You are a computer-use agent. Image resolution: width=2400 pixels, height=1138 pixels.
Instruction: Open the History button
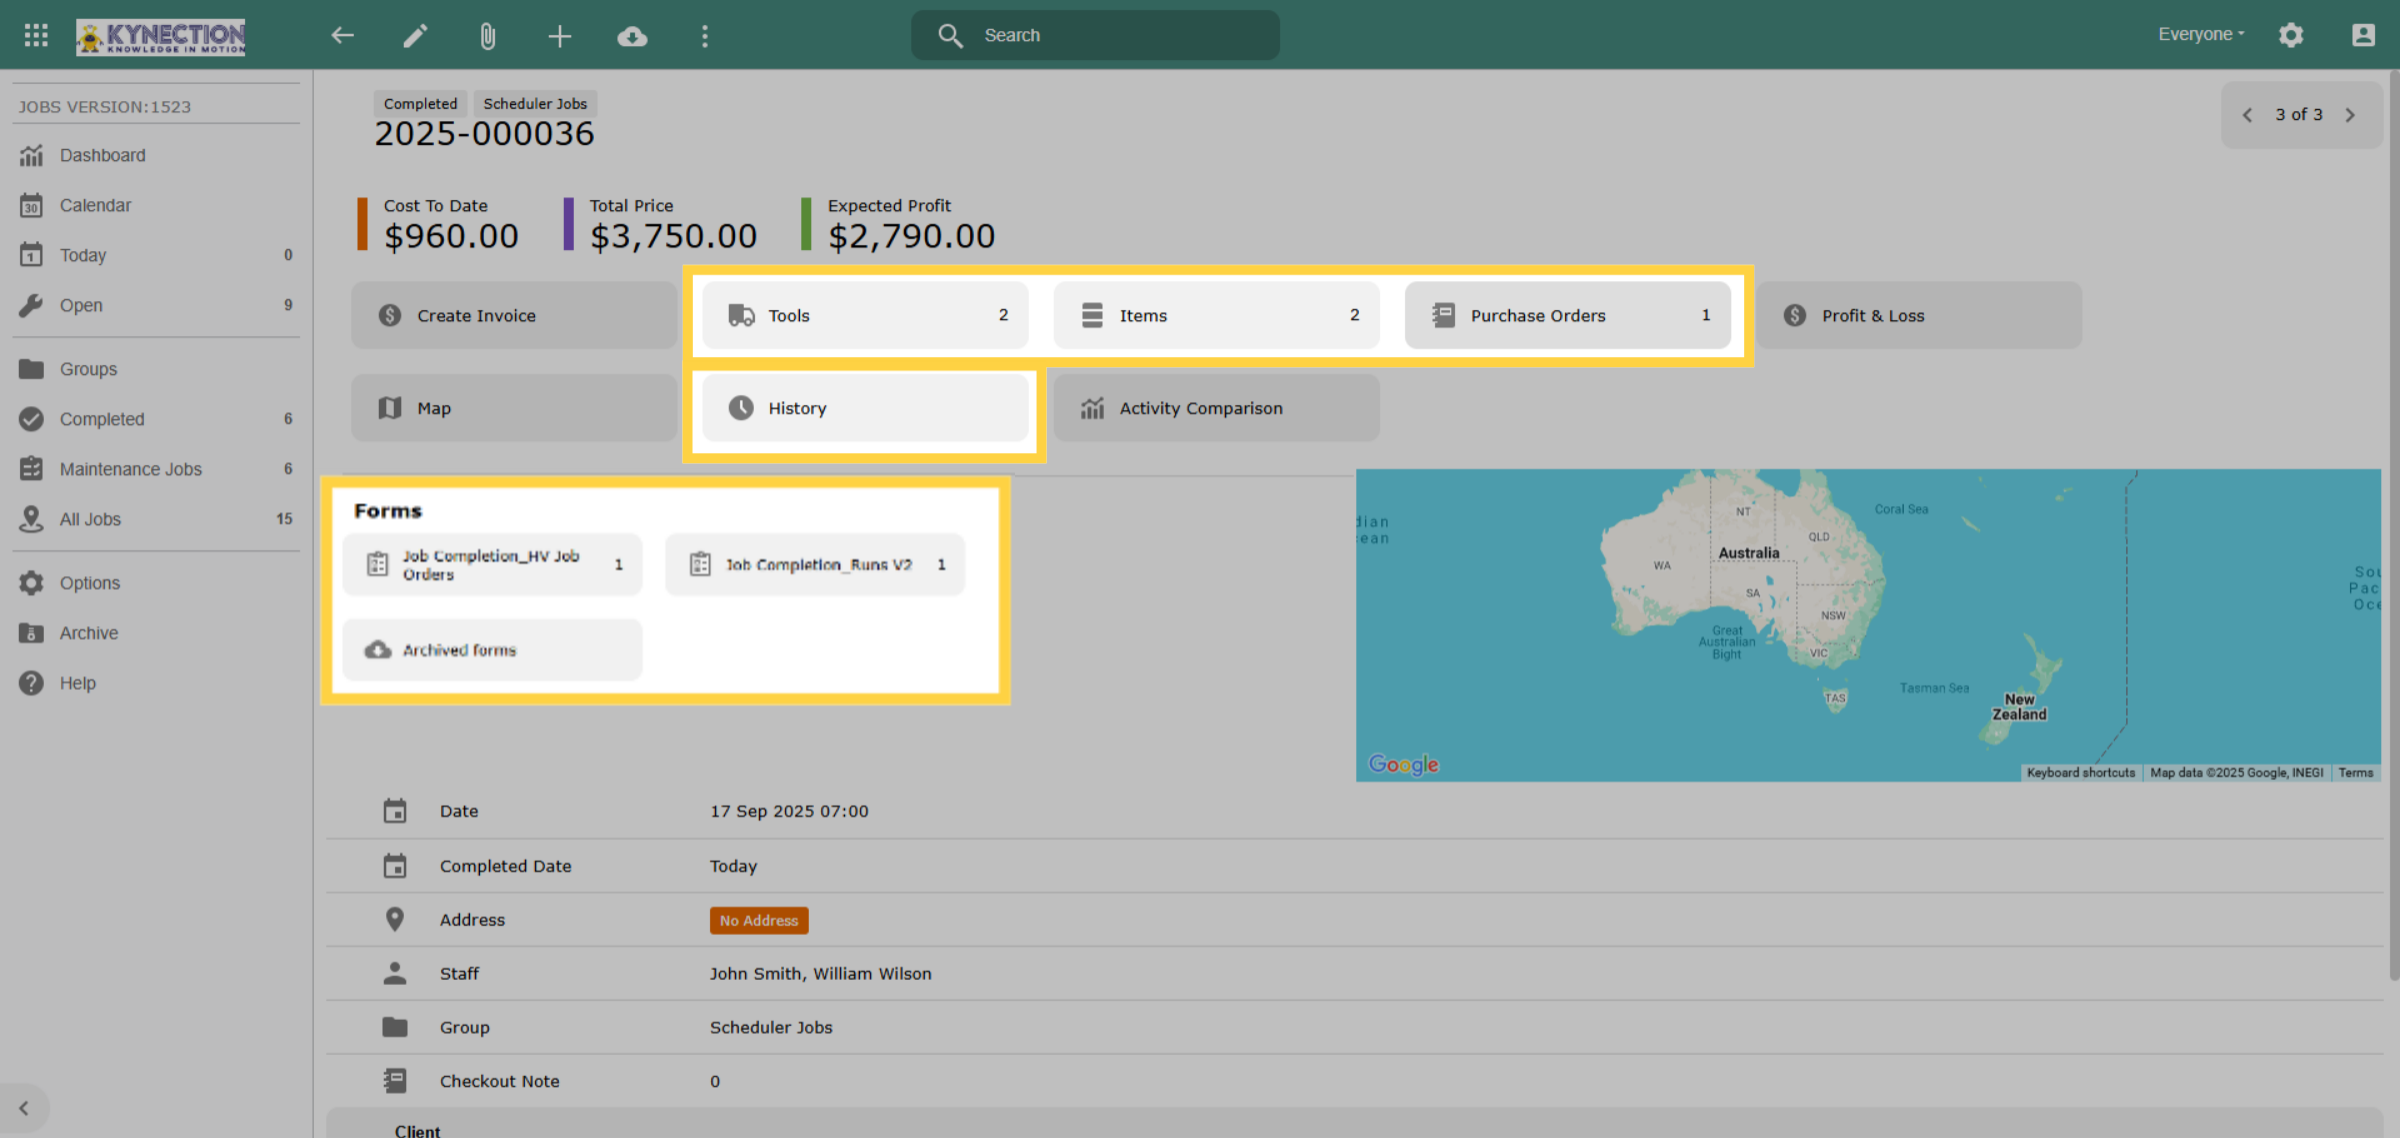pos(865,408)
